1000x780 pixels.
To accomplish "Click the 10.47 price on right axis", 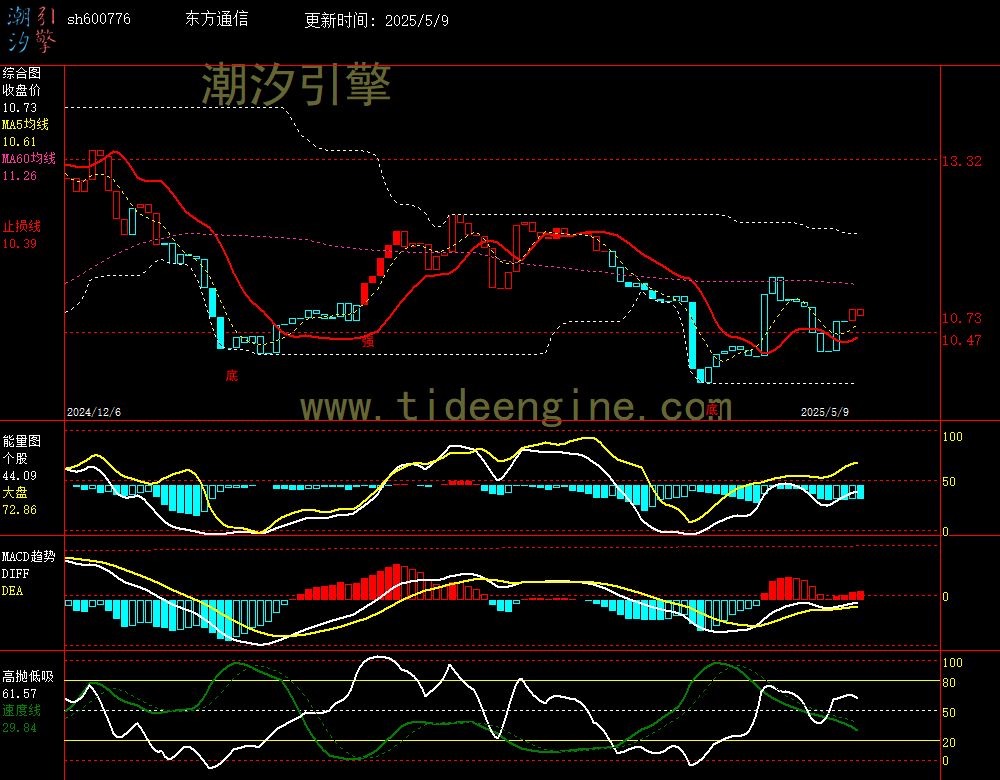I will [x=962, y=340].
